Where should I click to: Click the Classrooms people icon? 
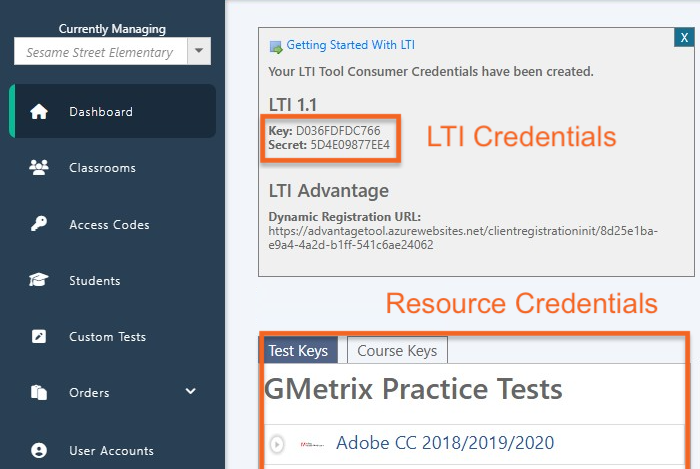[x=39, y=167]
